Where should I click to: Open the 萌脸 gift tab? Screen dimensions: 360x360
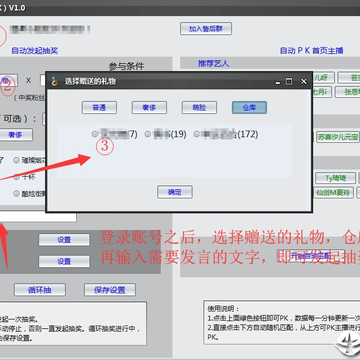(x=199, y=108)
